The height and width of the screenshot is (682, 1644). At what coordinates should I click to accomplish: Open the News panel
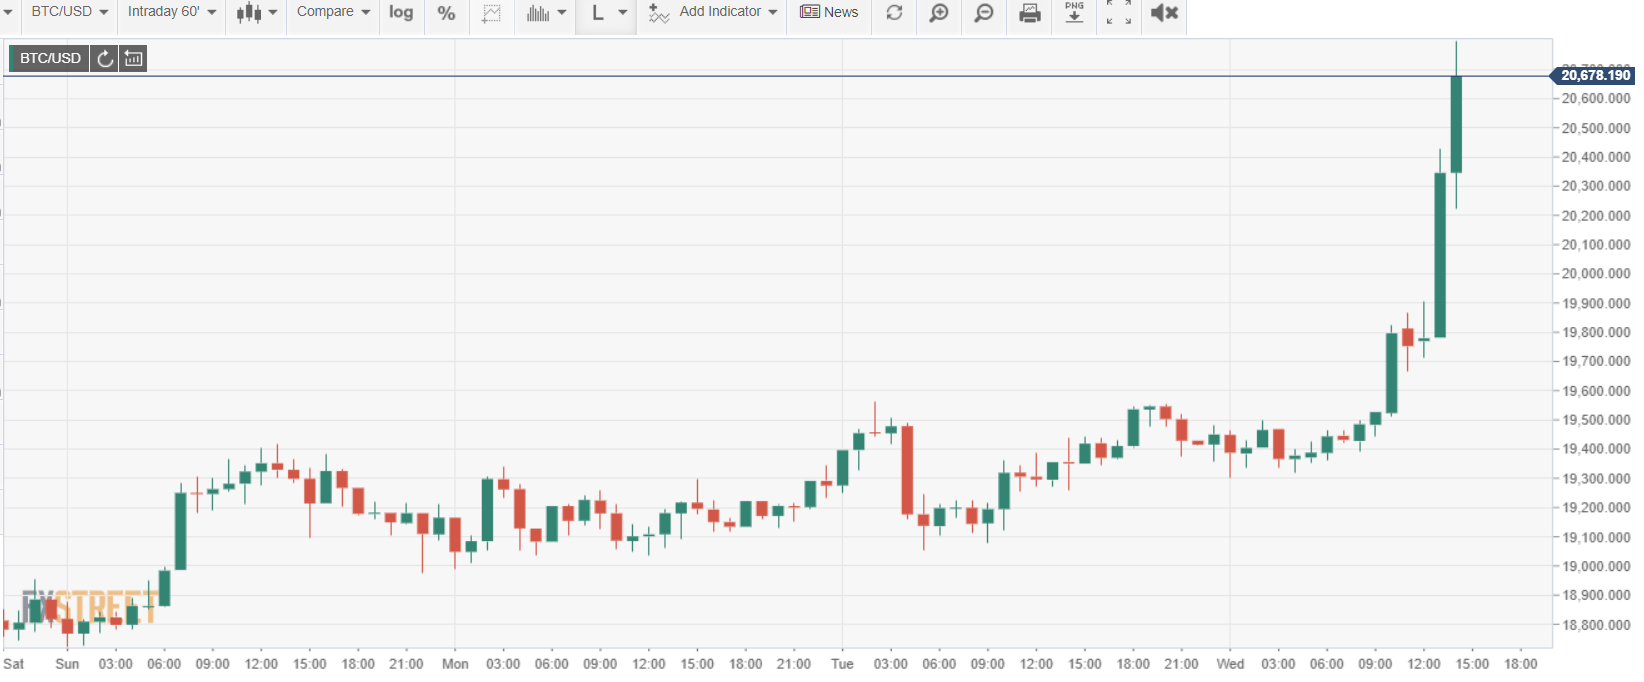829,12
